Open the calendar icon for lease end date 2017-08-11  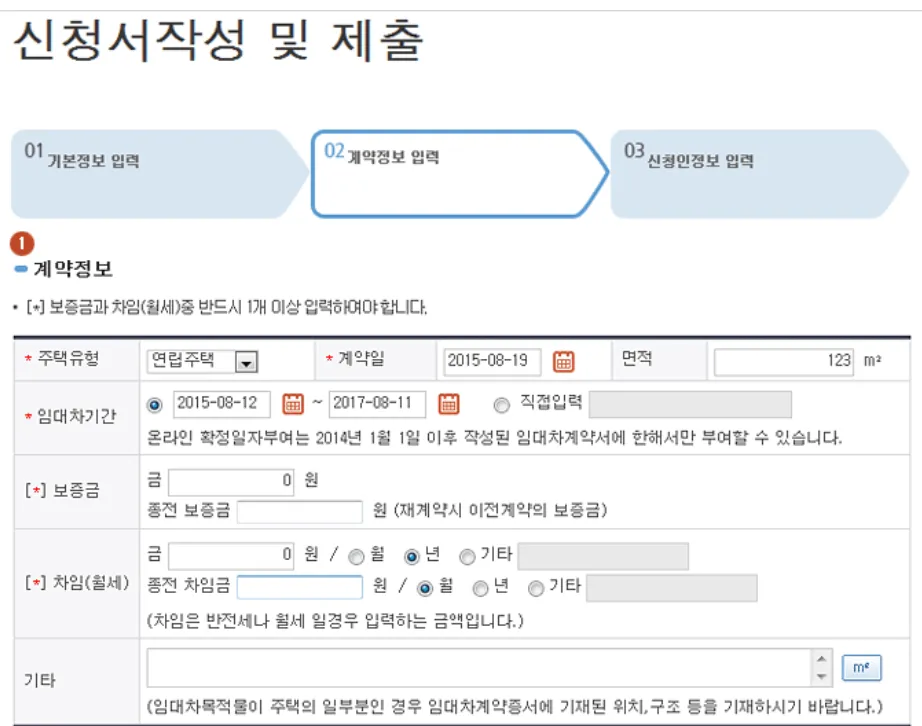(x=449, y=404)
